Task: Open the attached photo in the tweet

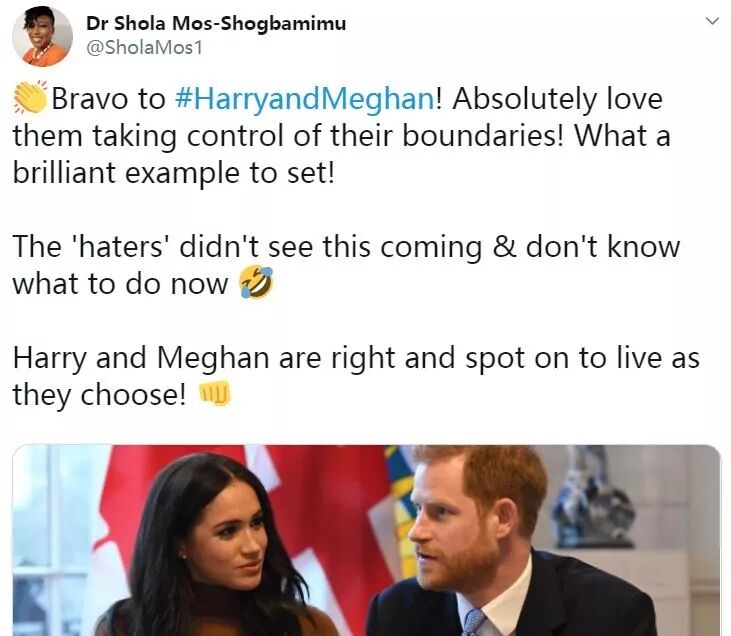Action: pos(366,540)
